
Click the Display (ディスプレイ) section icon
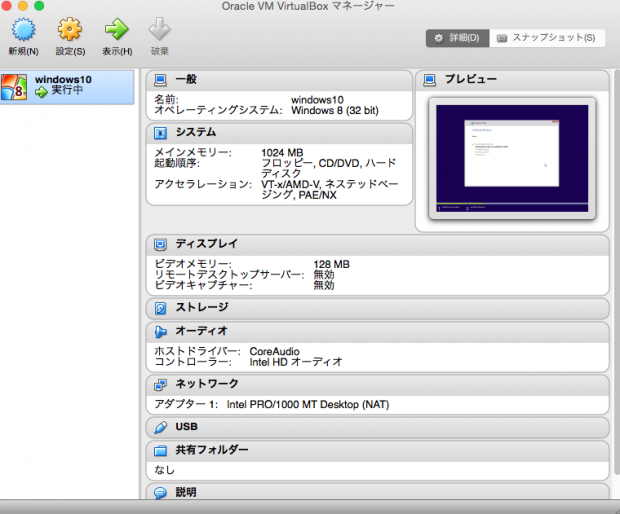(160, 245)
